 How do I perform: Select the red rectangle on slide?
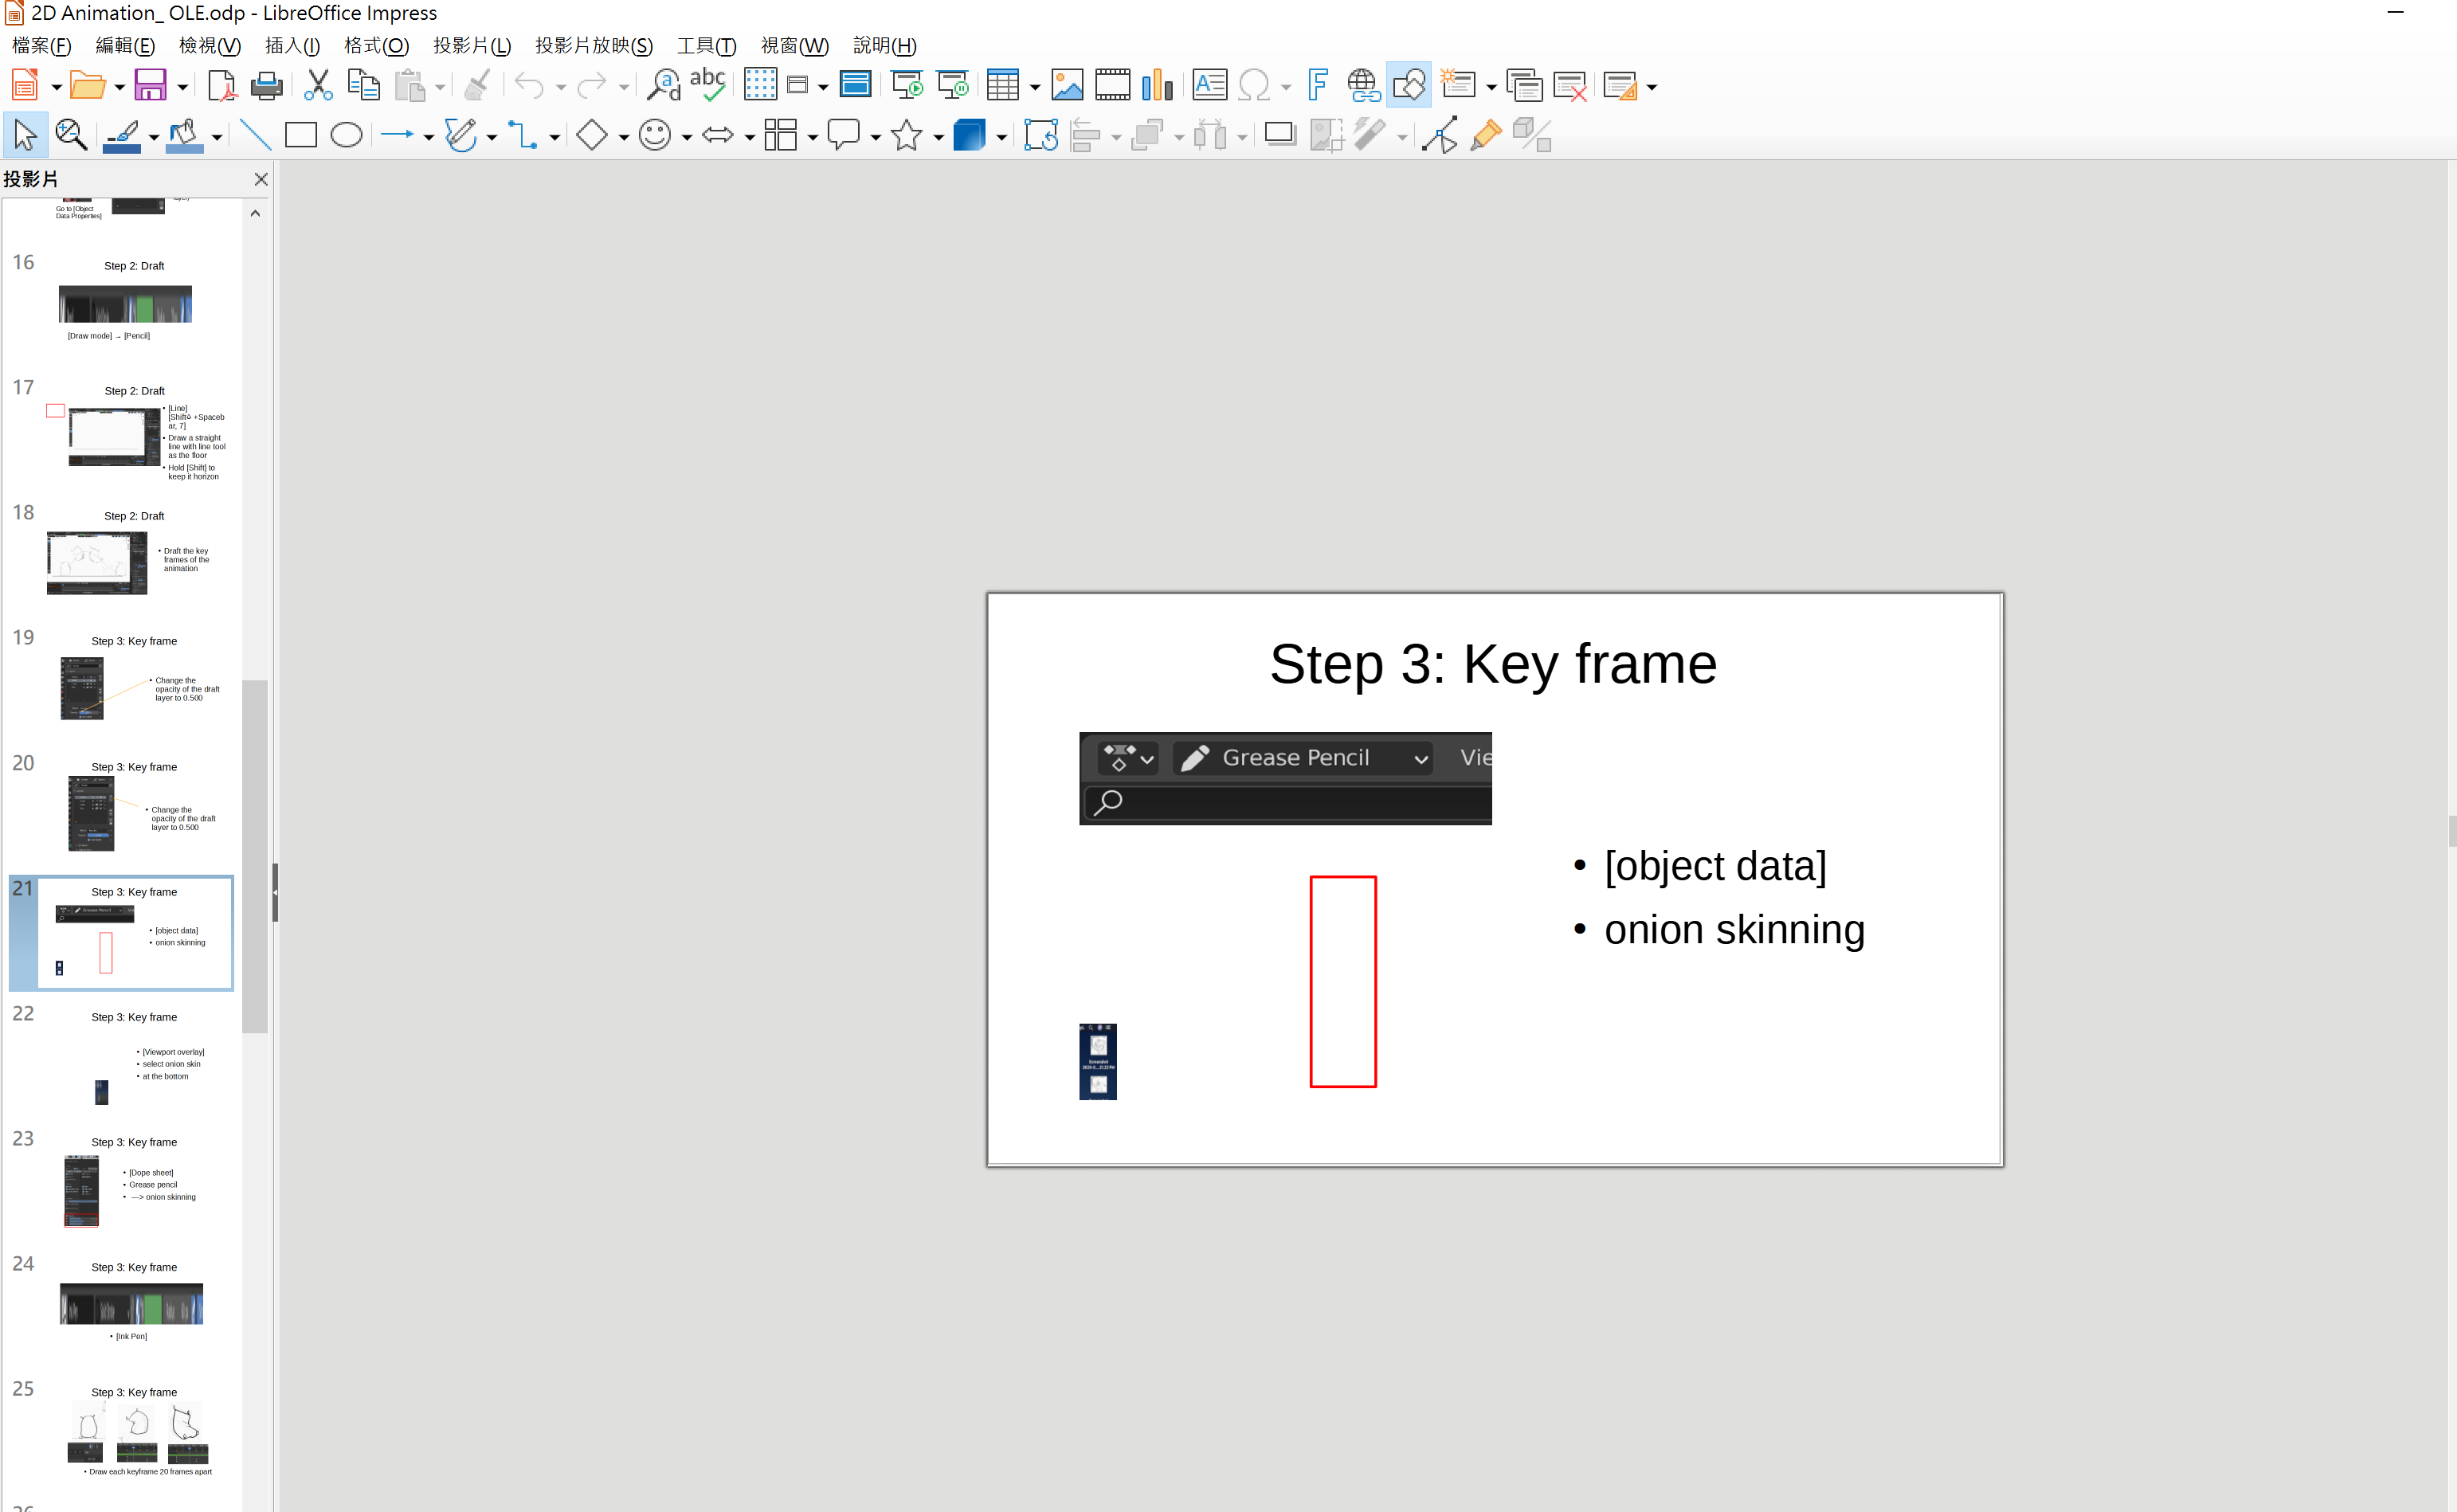1343,981
